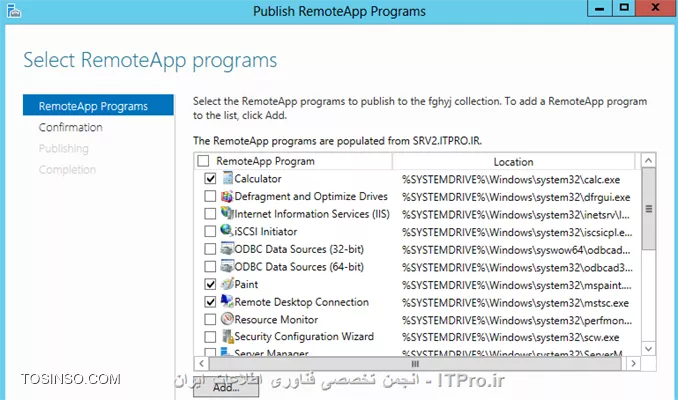Select the Resource Monitor name
Image resolution: width=678 pixels, height=400 pixels.
(x=276, y=320)
